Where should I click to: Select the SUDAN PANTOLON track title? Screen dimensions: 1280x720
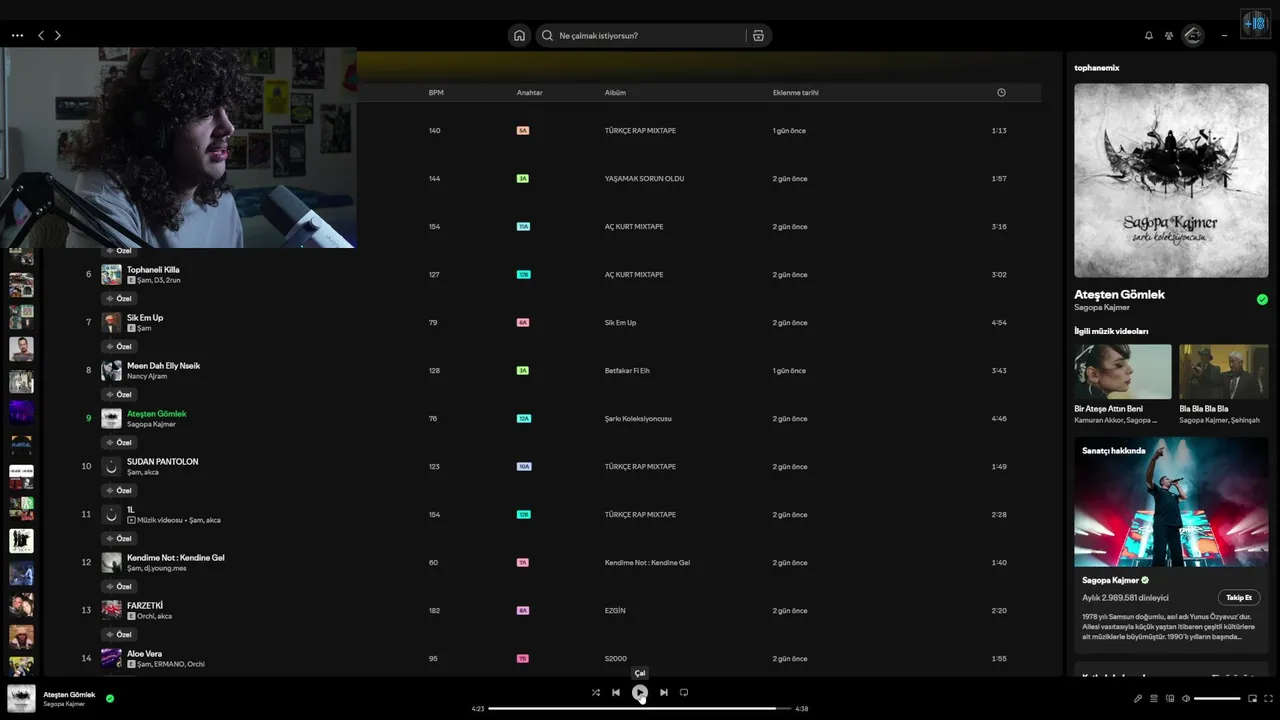coord(162,461)
